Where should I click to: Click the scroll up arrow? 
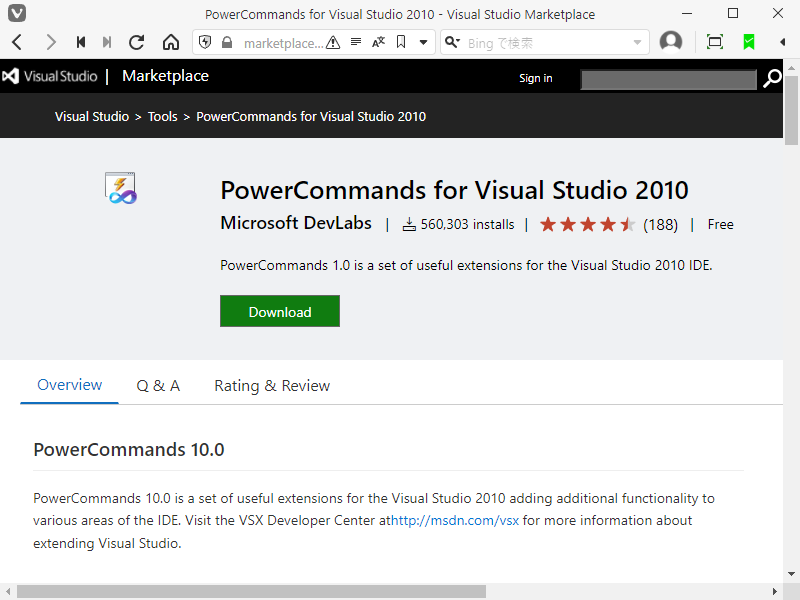[791, 68]
